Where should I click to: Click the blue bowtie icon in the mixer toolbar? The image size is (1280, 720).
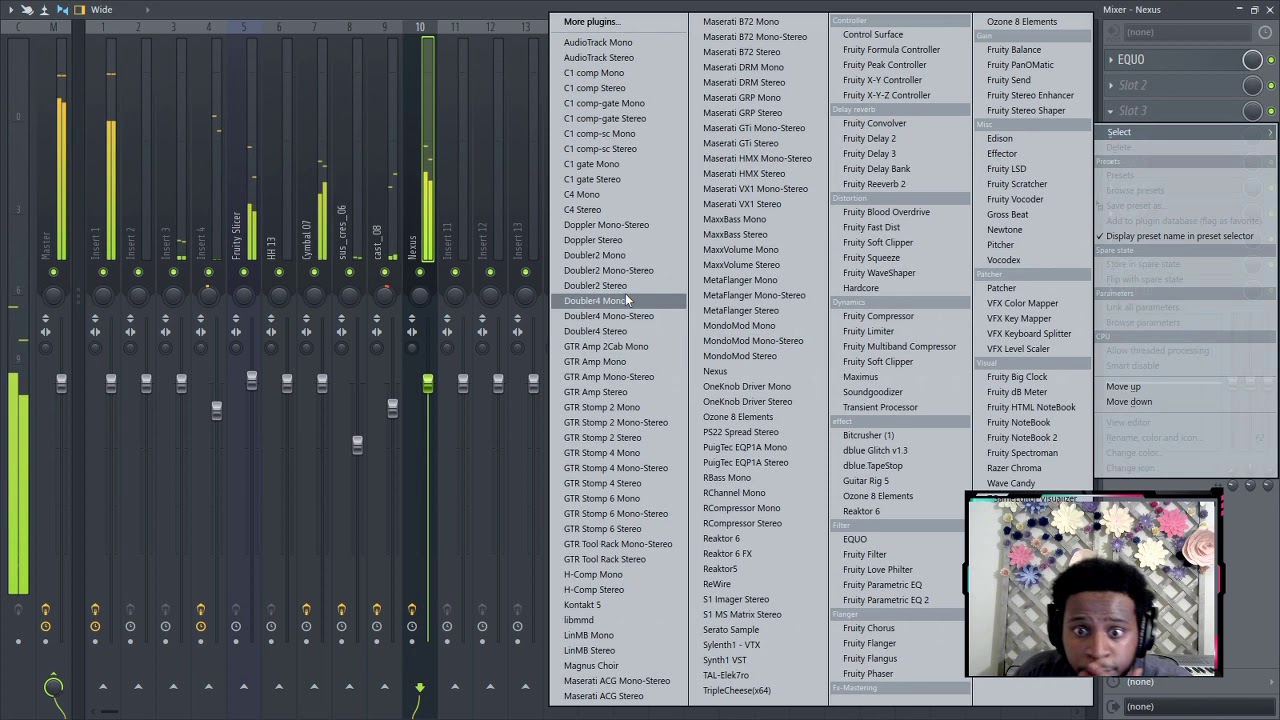coord(62,10)
